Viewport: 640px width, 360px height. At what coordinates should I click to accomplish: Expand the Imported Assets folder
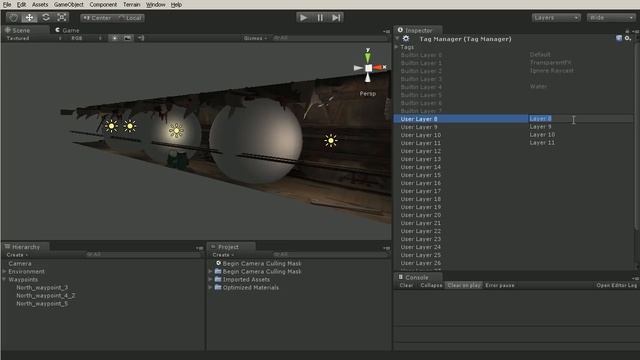tap(210, 280)
